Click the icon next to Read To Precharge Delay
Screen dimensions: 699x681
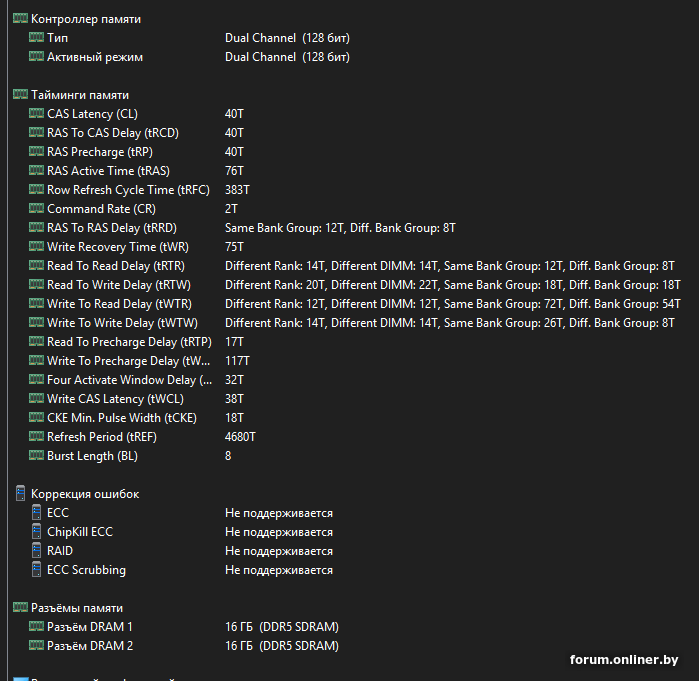point(37,341)
